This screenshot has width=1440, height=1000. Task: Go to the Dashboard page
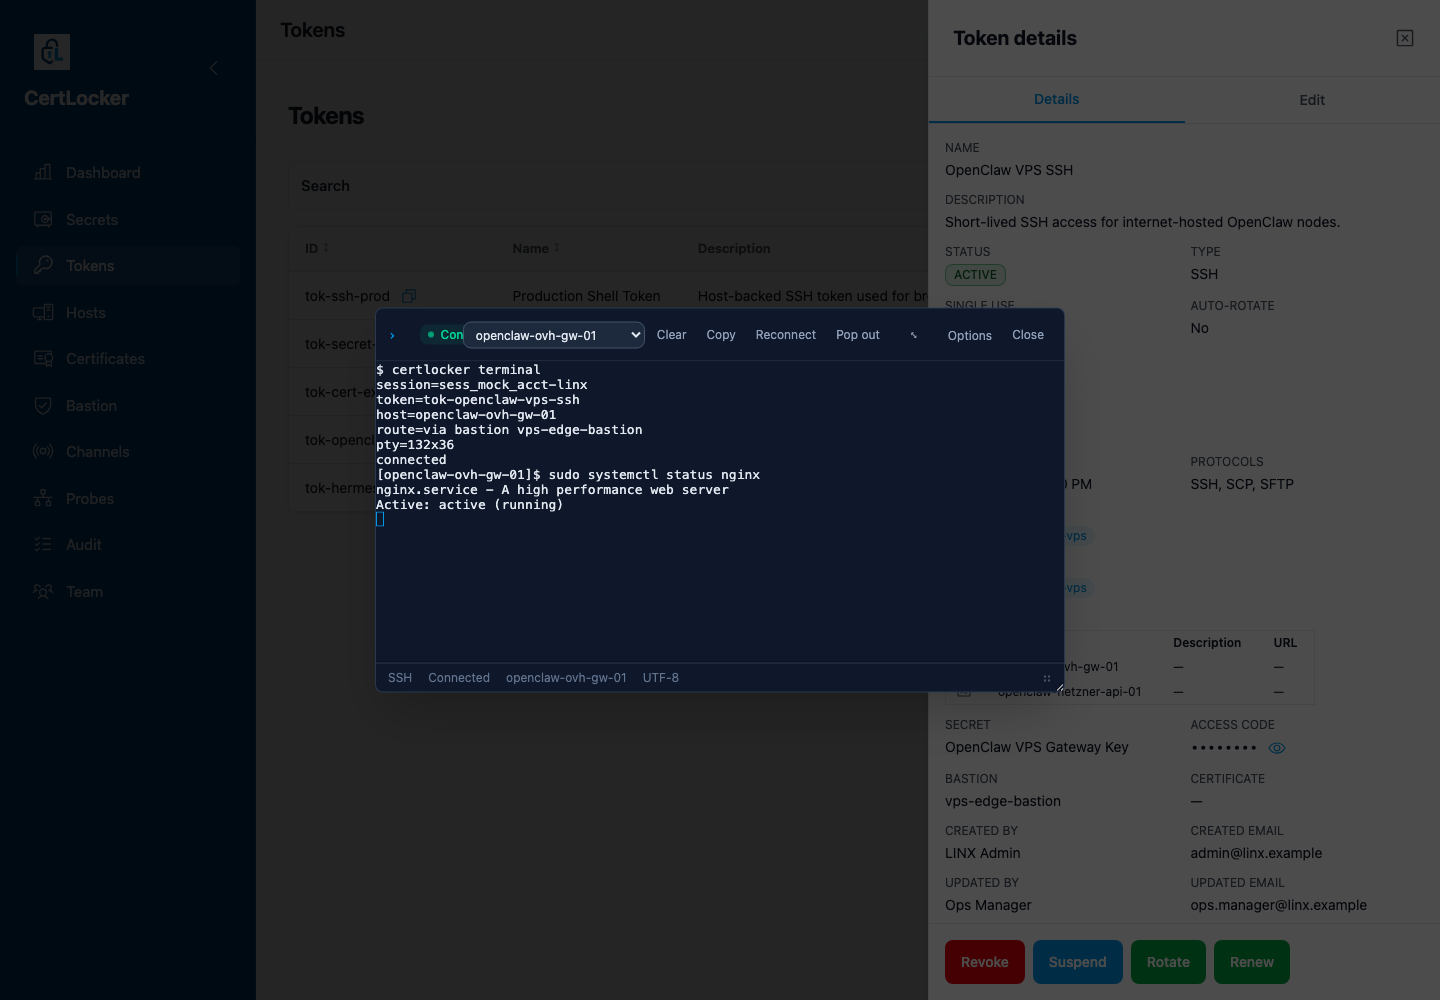pyautogui.click(x=103, y=173)
